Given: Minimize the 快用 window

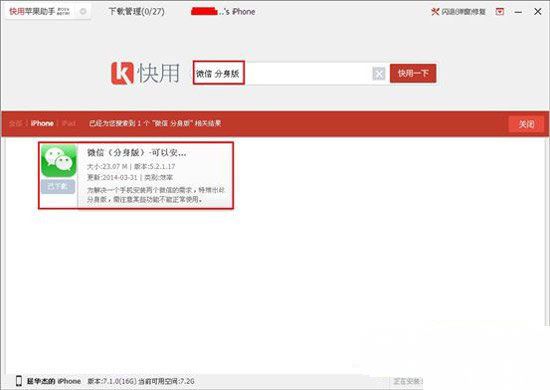Looking at the screenshot, I should [x=518, y=12].
